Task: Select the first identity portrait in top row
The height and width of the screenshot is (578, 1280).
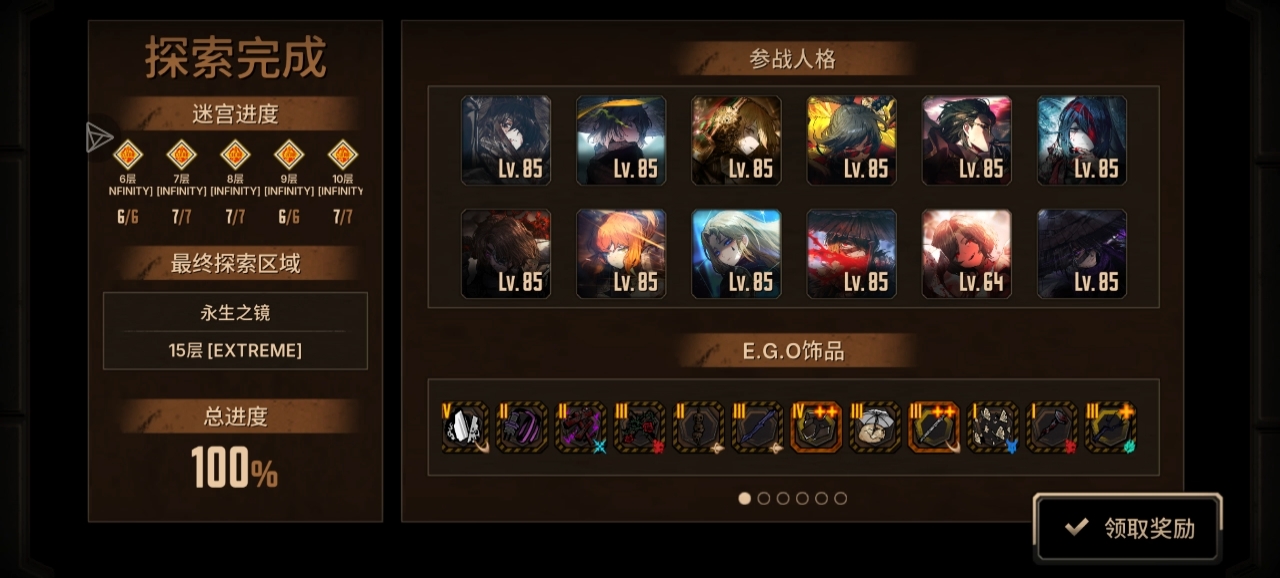Action: point(506,141)
